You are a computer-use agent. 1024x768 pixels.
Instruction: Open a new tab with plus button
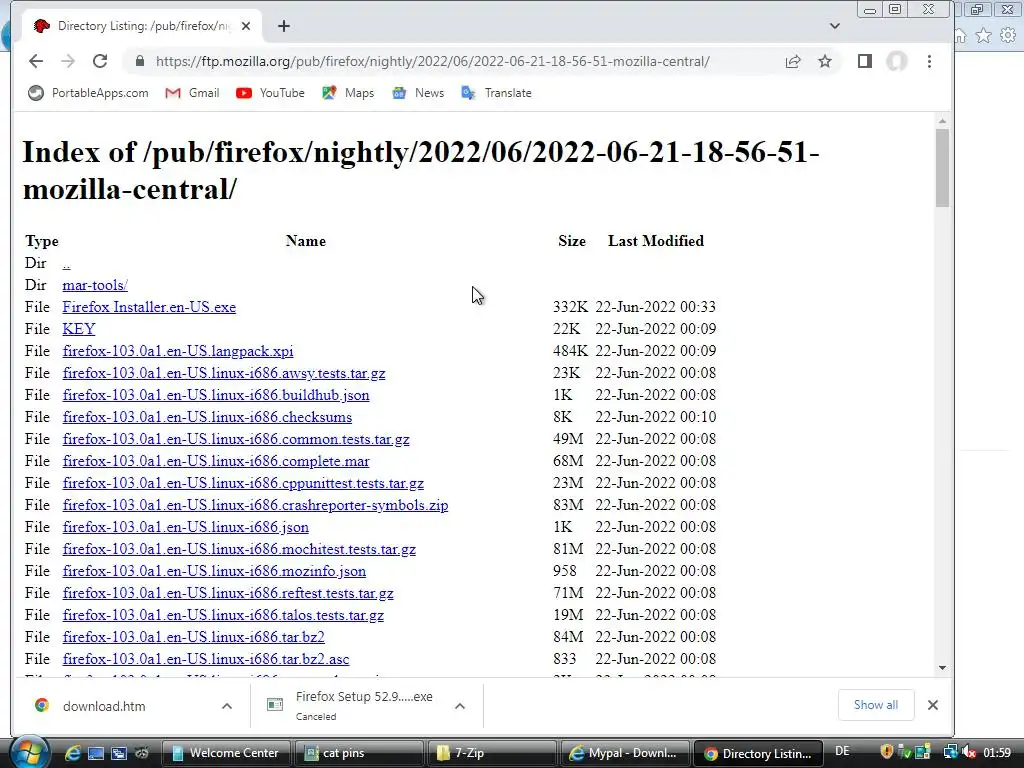click(x=283, y=26)
